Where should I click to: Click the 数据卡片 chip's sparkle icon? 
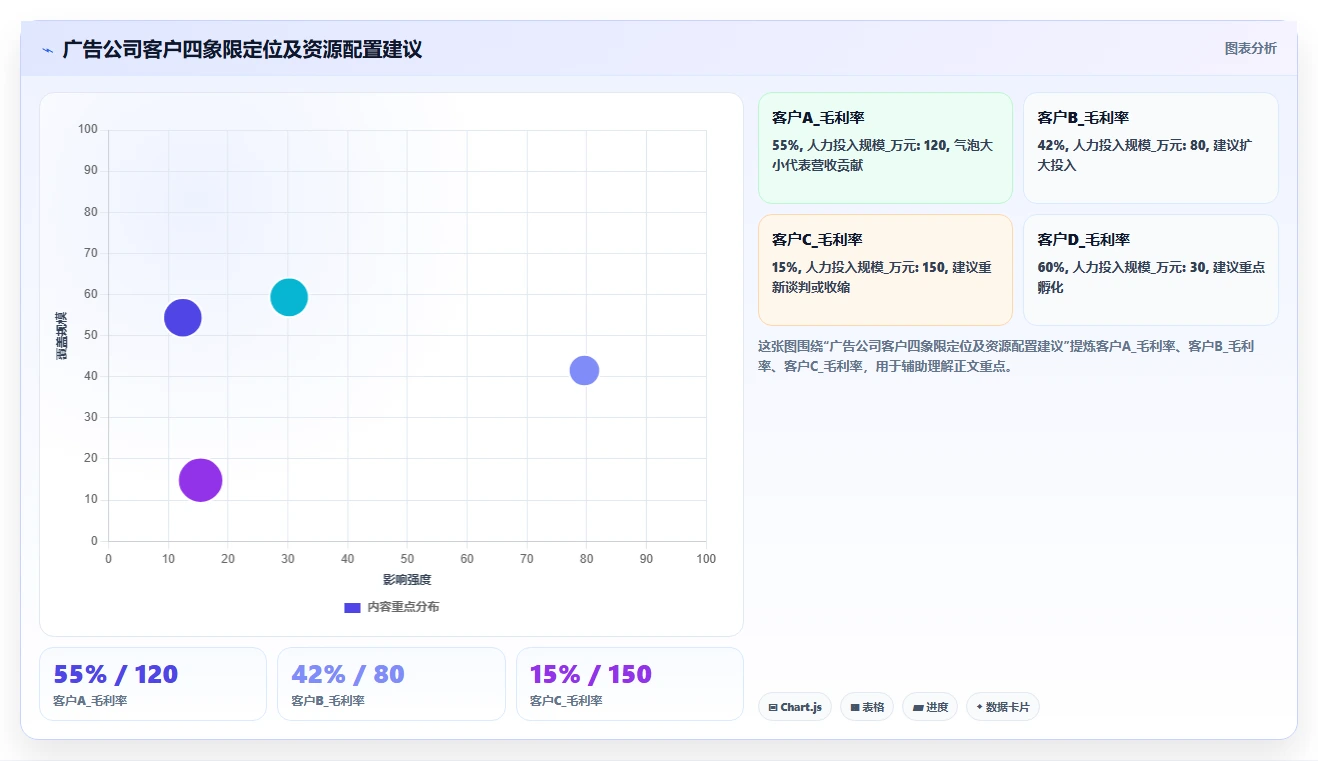pyautogui.click(x=979, y=707)
